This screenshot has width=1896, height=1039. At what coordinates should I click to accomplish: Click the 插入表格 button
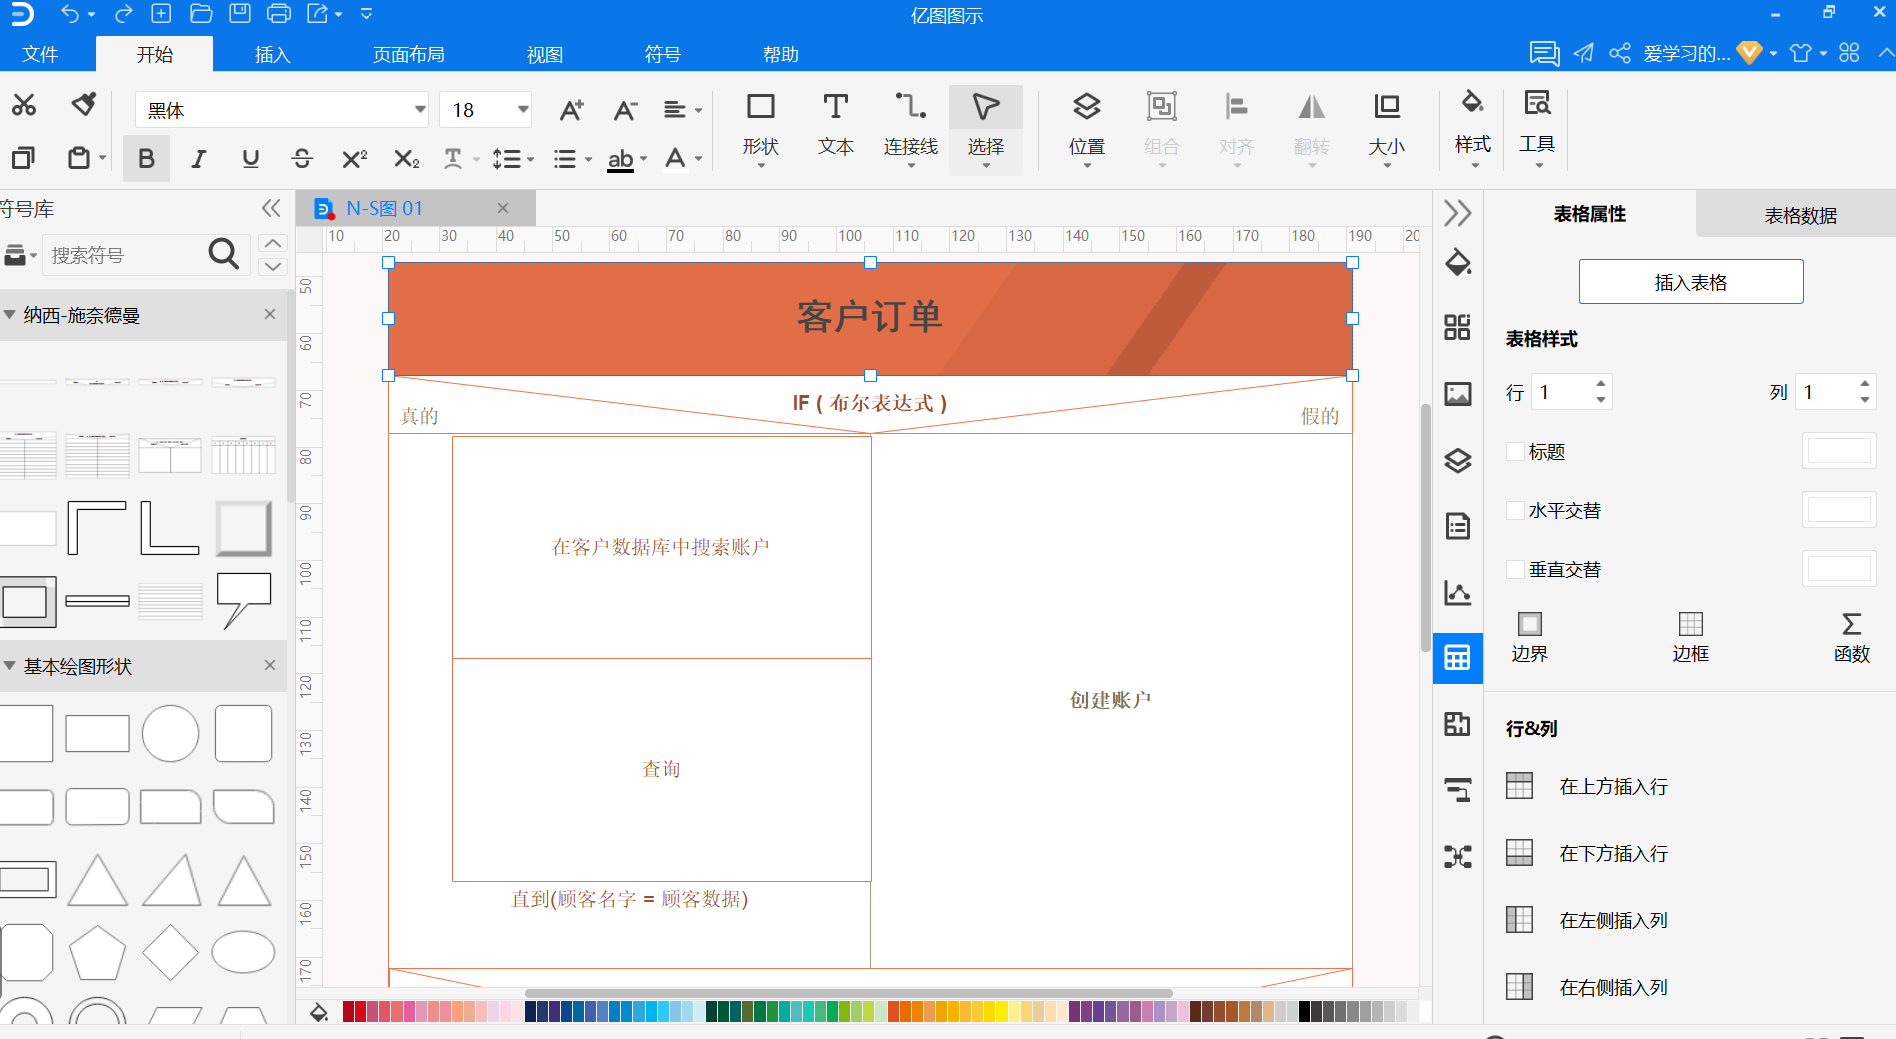click(1691, 282)
